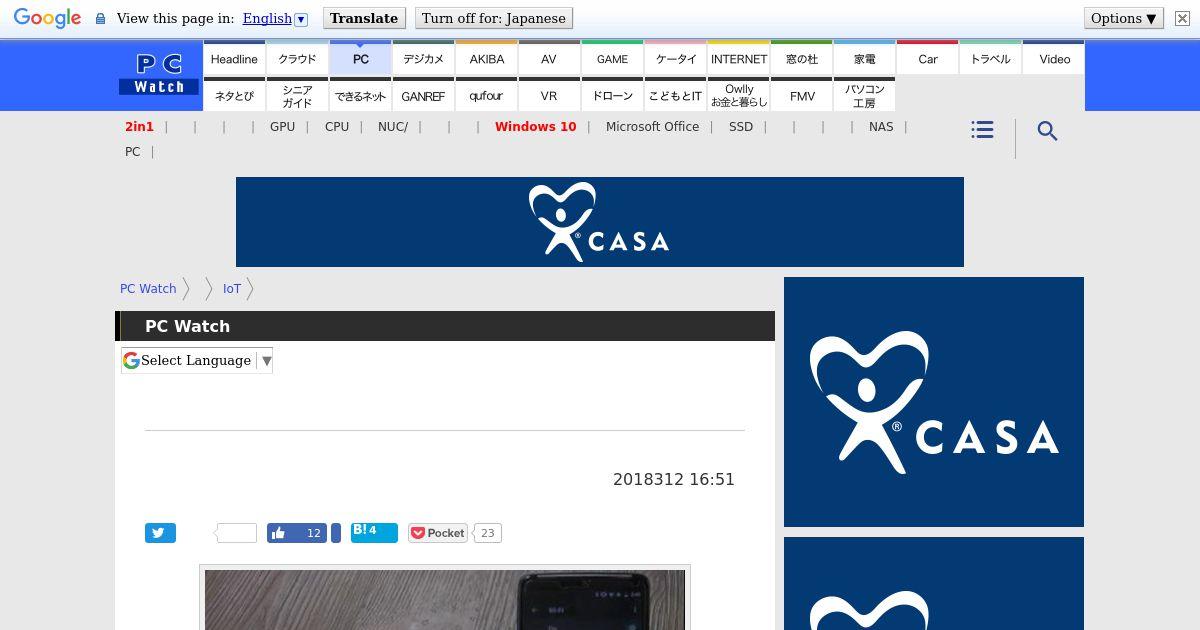Open the qufour tab
1200x630 pixels.
click(486, 95)
